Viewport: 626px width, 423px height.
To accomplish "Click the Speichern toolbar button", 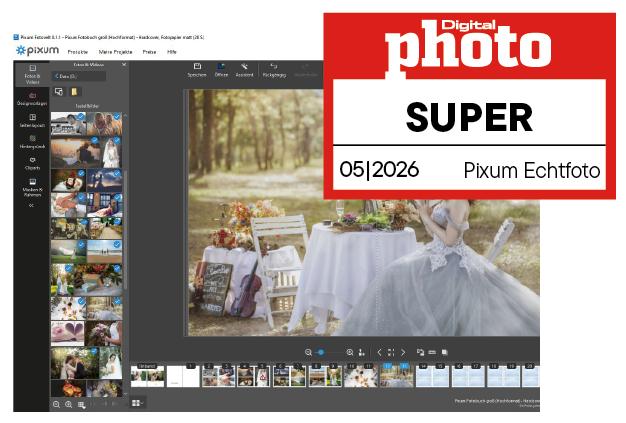I will point(197,70).
